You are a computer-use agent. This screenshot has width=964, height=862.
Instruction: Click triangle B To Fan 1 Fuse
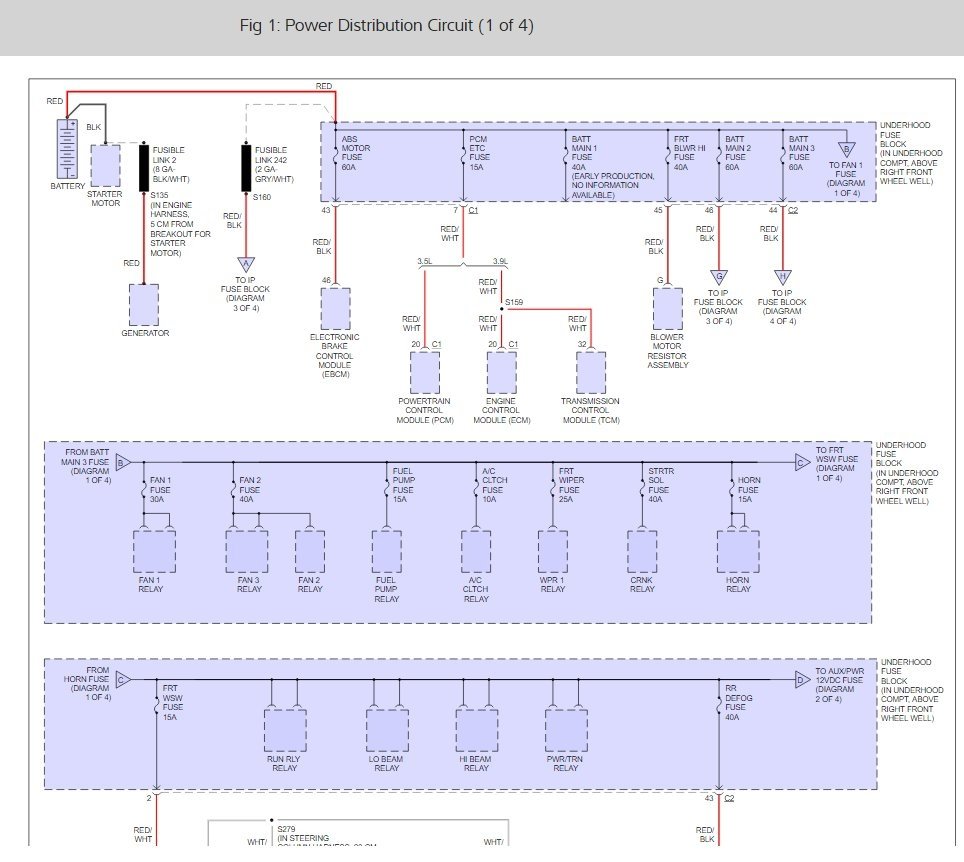[x=847, y=149]
